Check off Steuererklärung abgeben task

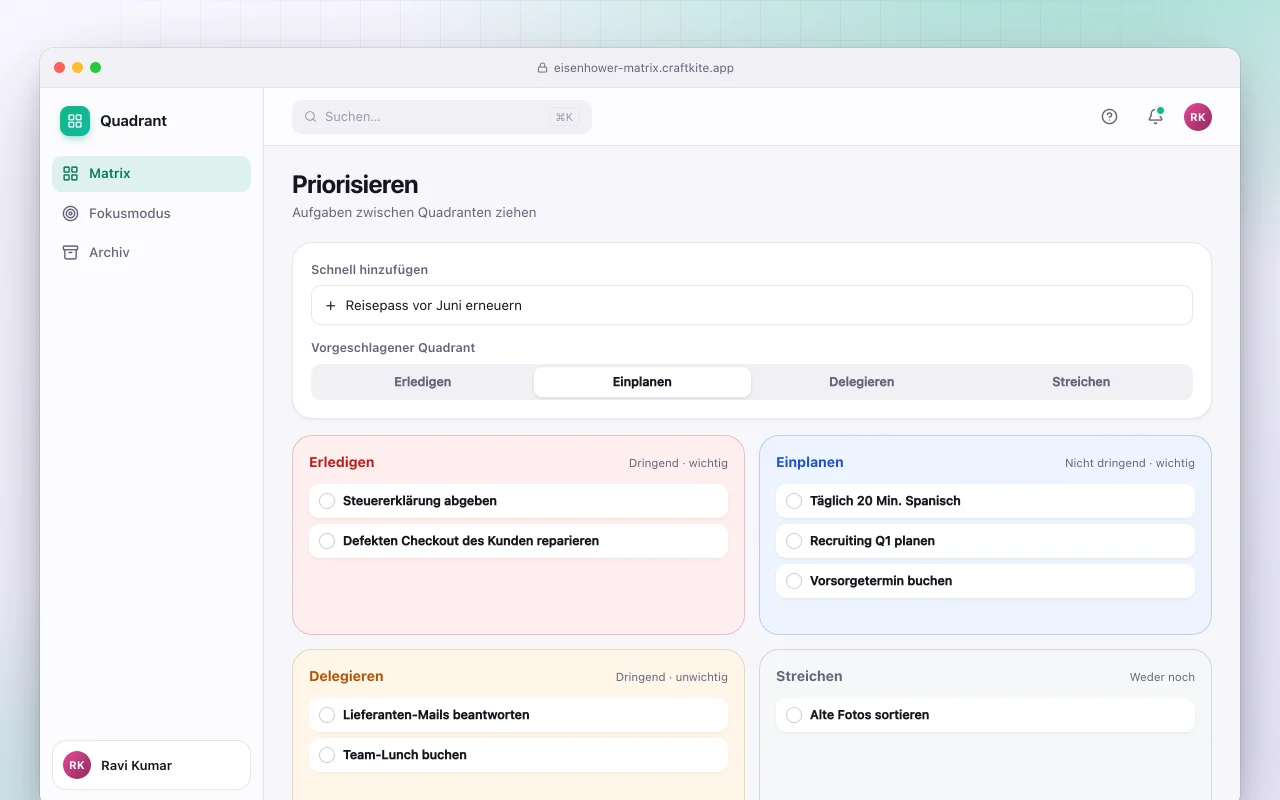tap(327, 501)
